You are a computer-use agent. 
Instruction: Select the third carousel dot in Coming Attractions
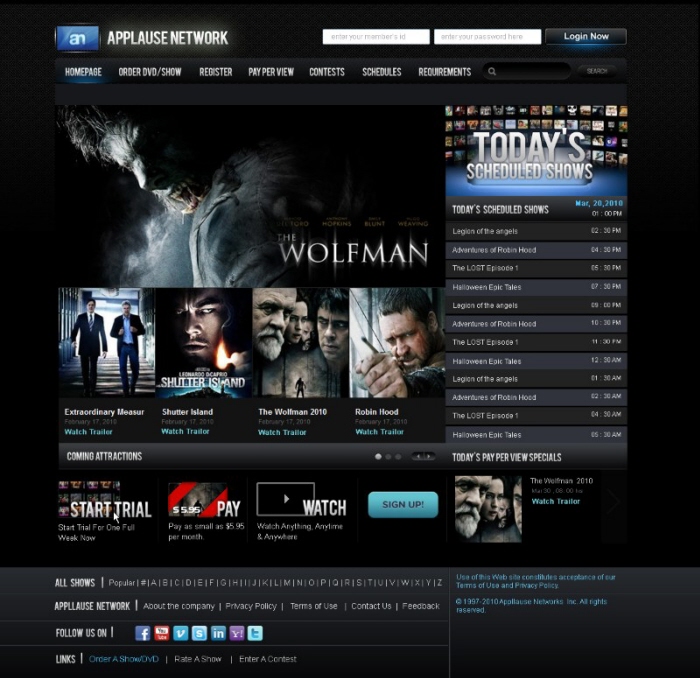tap(398, 457)
